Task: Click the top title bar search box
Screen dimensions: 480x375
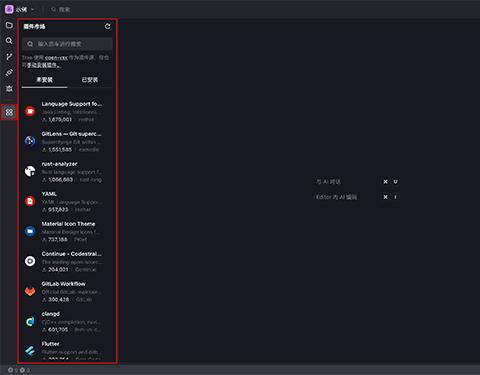Action: click(x=61, y=9)
